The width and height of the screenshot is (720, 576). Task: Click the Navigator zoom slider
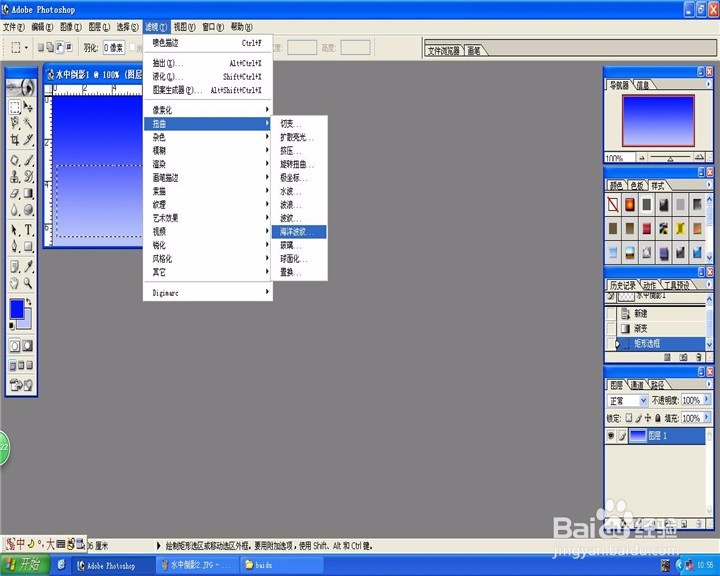click(670, 158)
